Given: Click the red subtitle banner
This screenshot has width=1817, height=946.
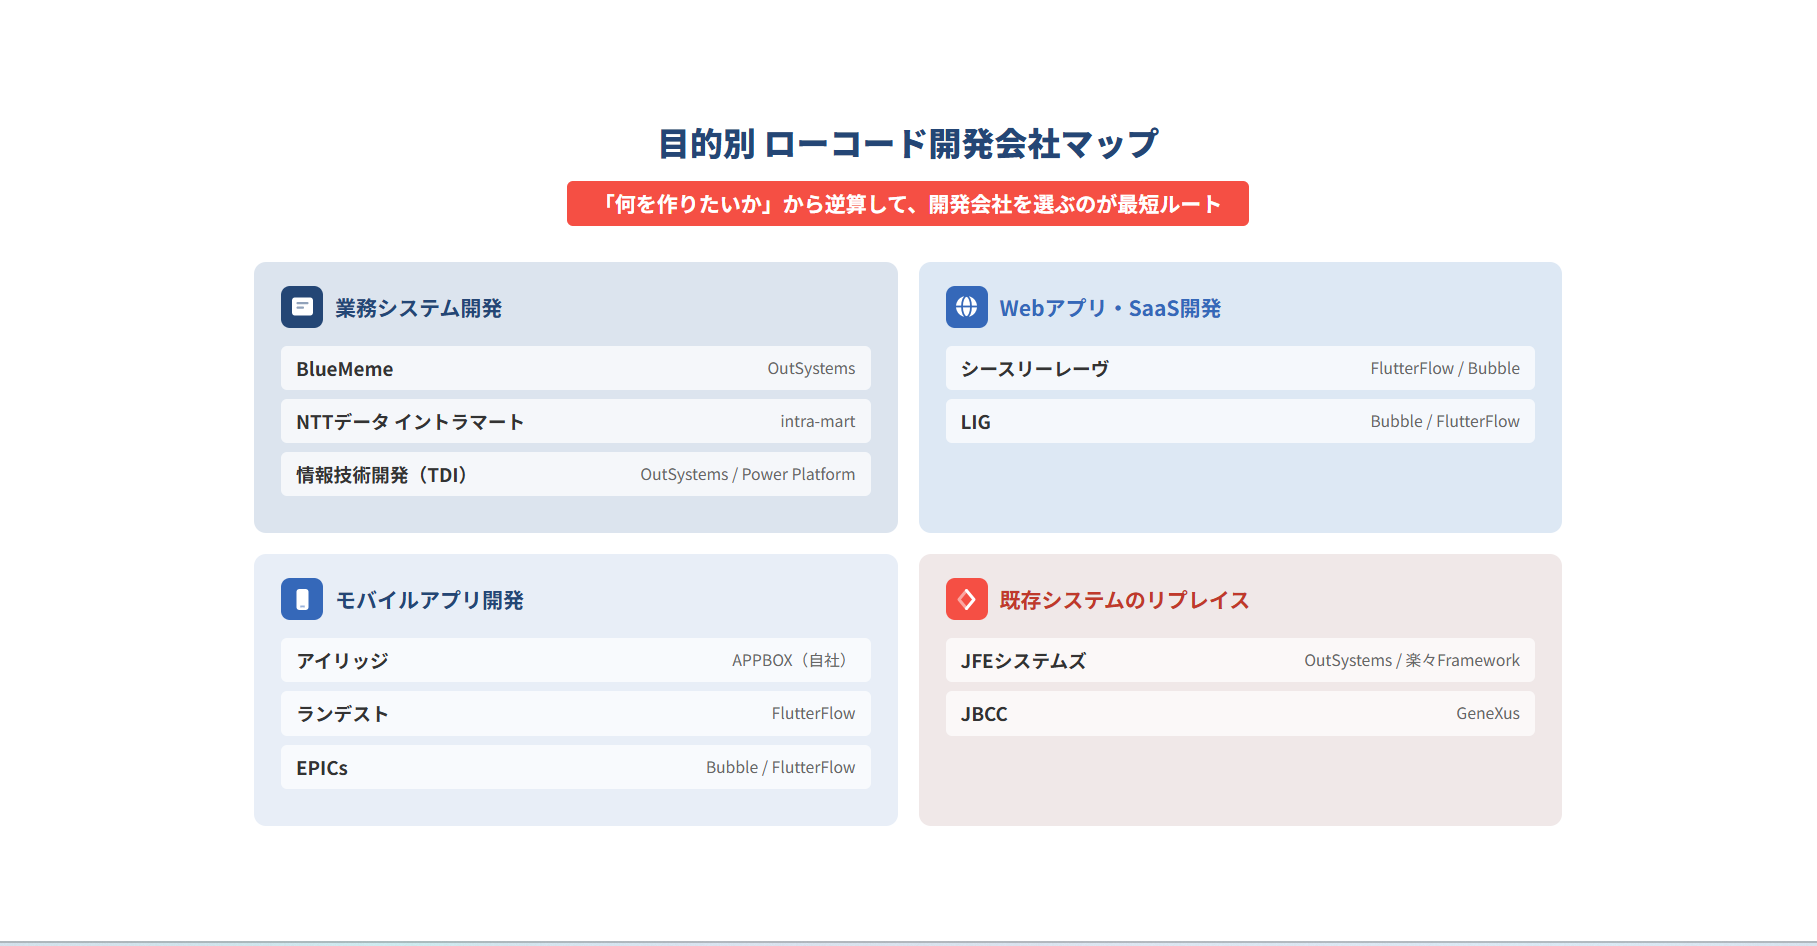Looking at the screenshot, I should pos(907,204).
